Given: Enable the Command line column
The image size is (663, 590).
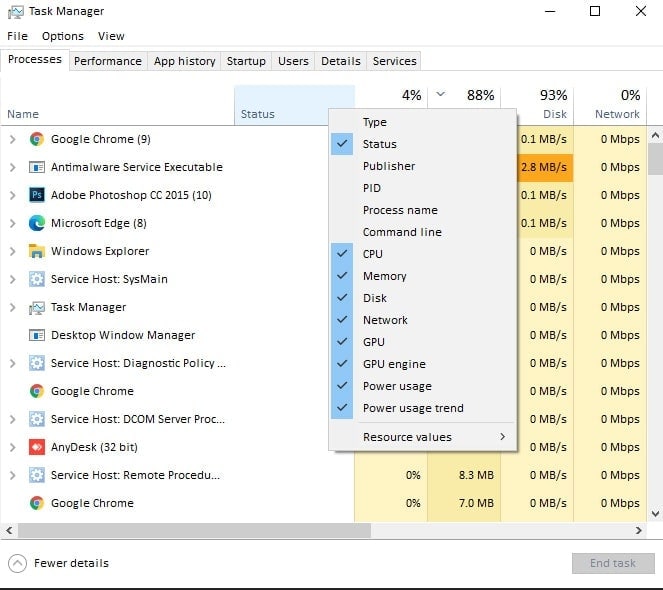Looking at the screenshot, I should click(423, 232).
